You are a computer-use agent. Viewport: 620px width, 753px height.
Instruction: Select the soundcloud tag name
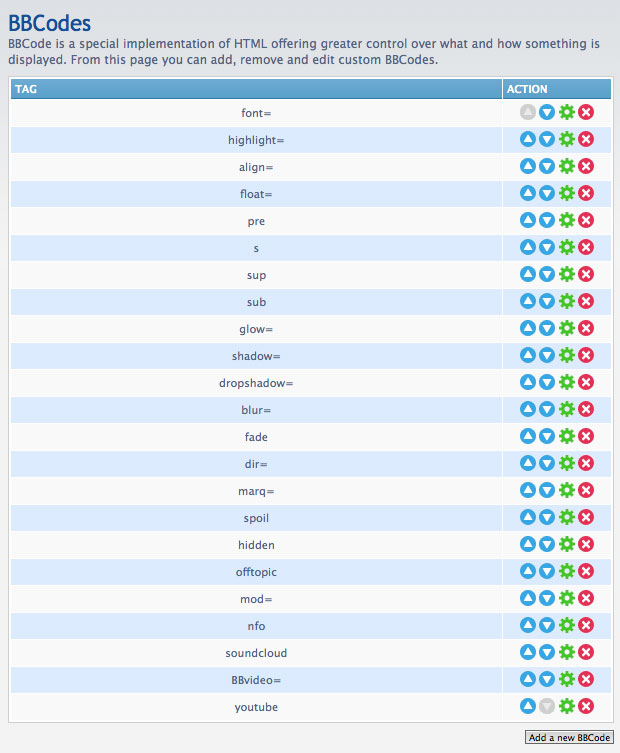(x=256, y=653)
